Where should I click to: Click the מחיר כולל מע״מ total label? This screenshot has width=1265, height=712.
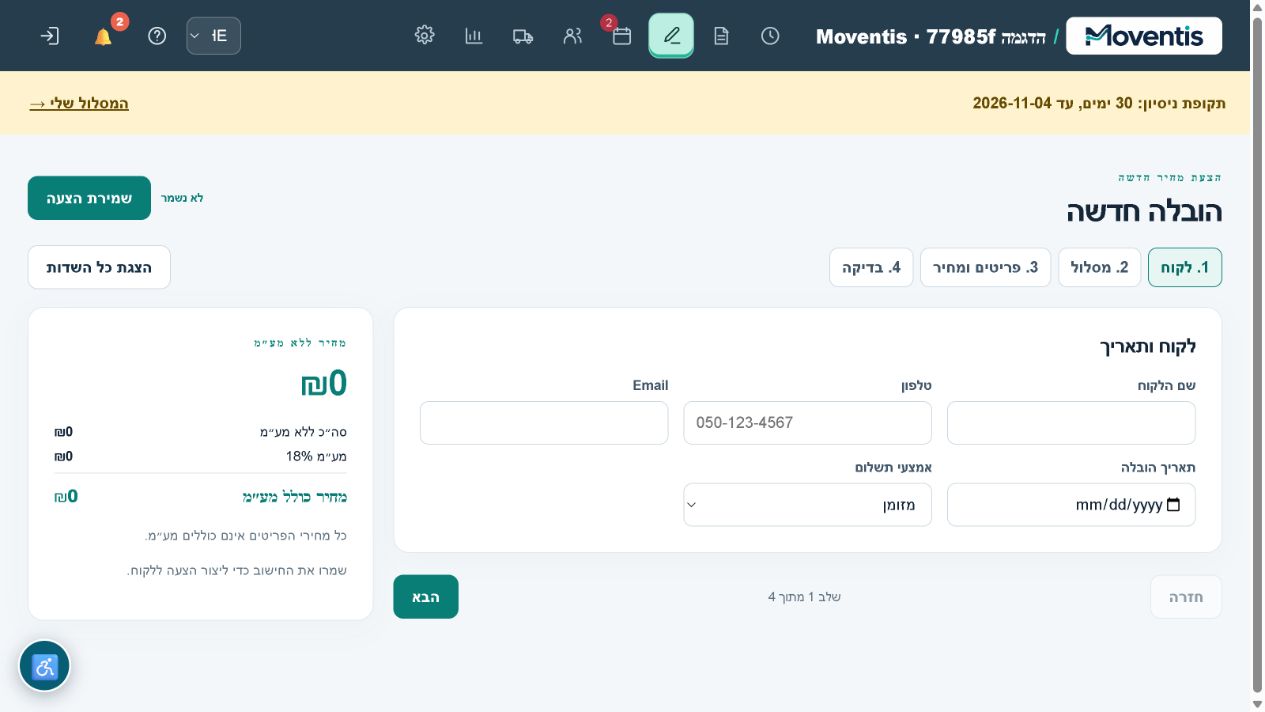(x=294, y=497)
